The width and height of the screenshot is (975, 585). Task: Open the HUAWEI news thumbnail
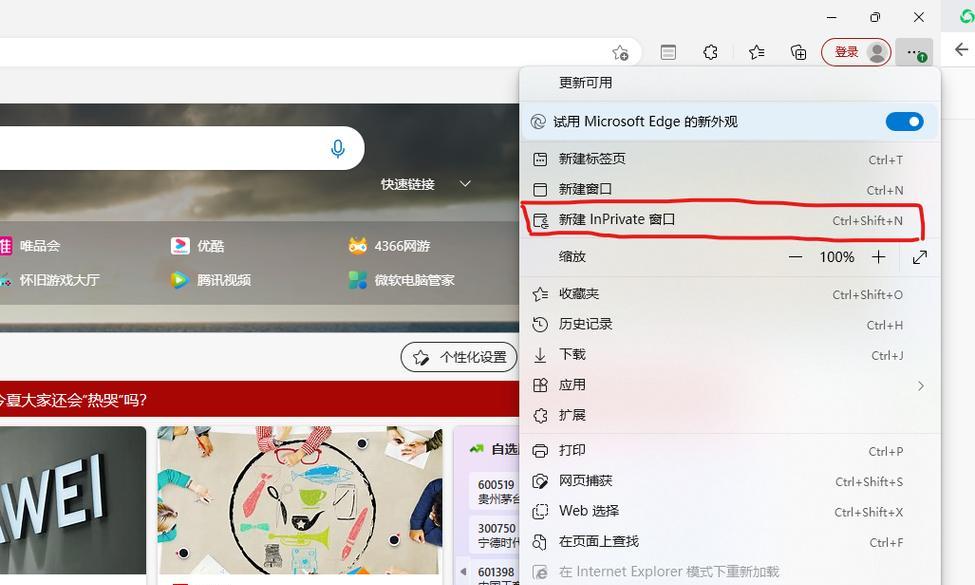click(x=73, y=500)
